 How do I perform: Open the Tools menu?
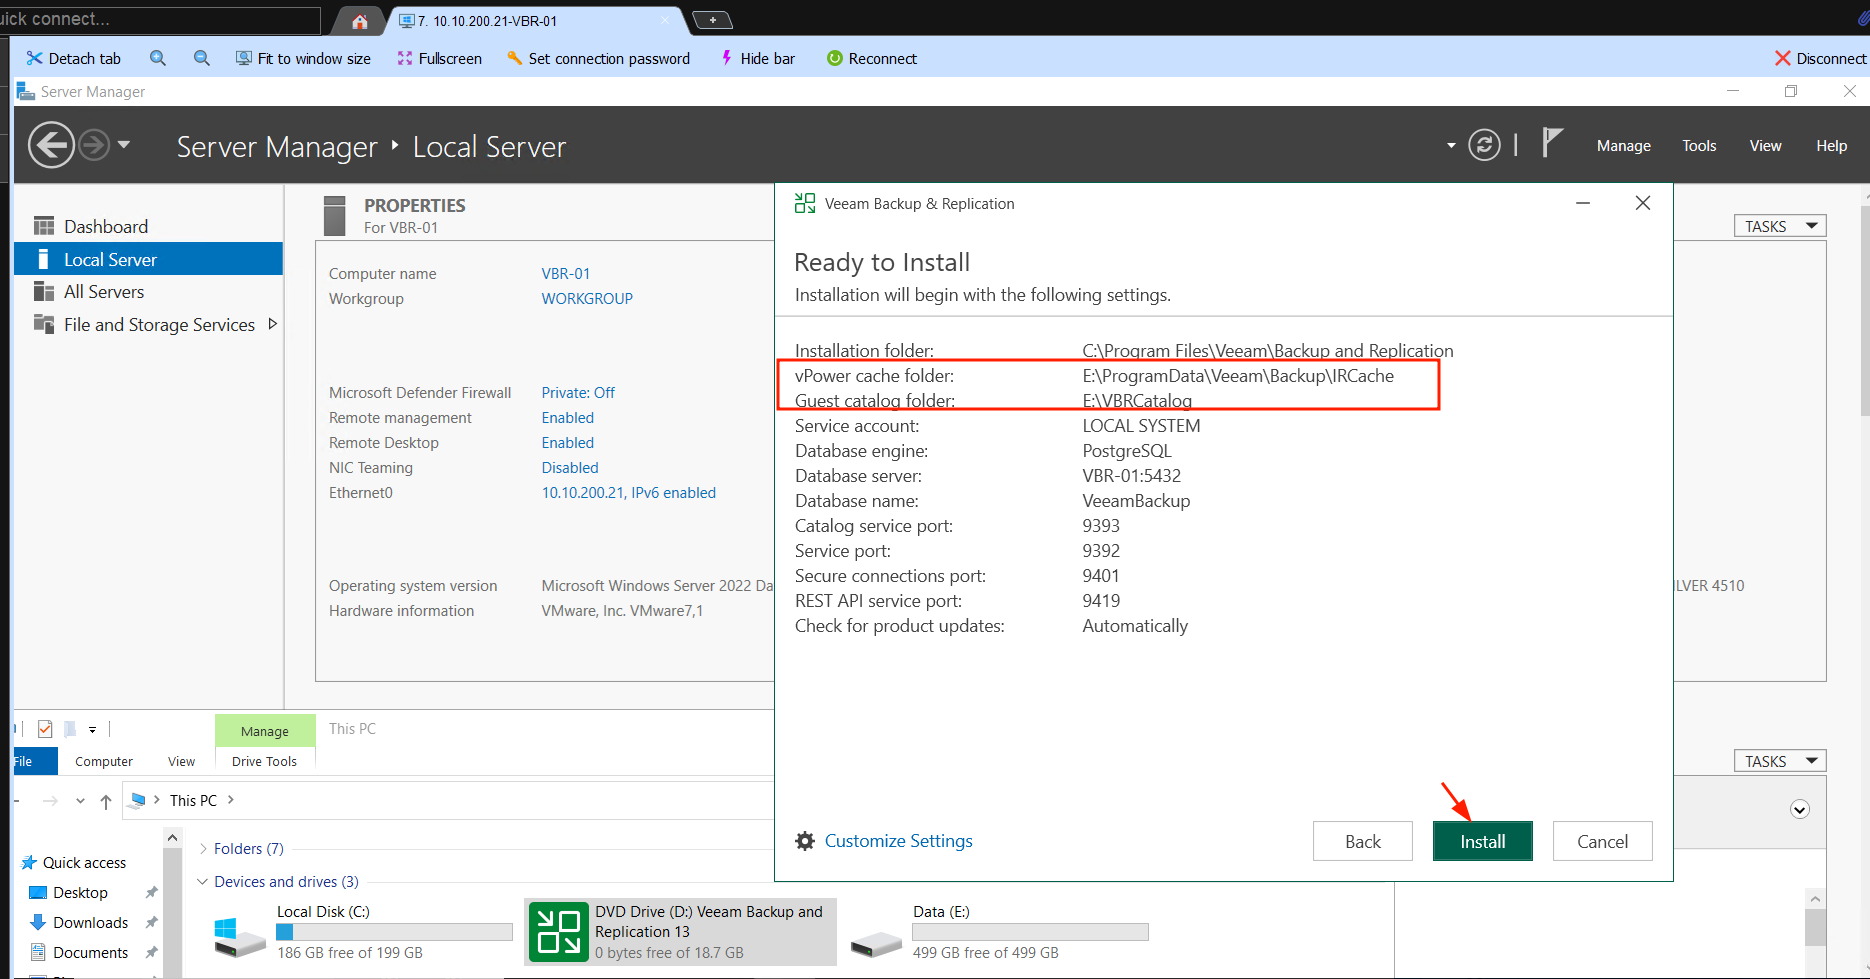(1699, 146)
